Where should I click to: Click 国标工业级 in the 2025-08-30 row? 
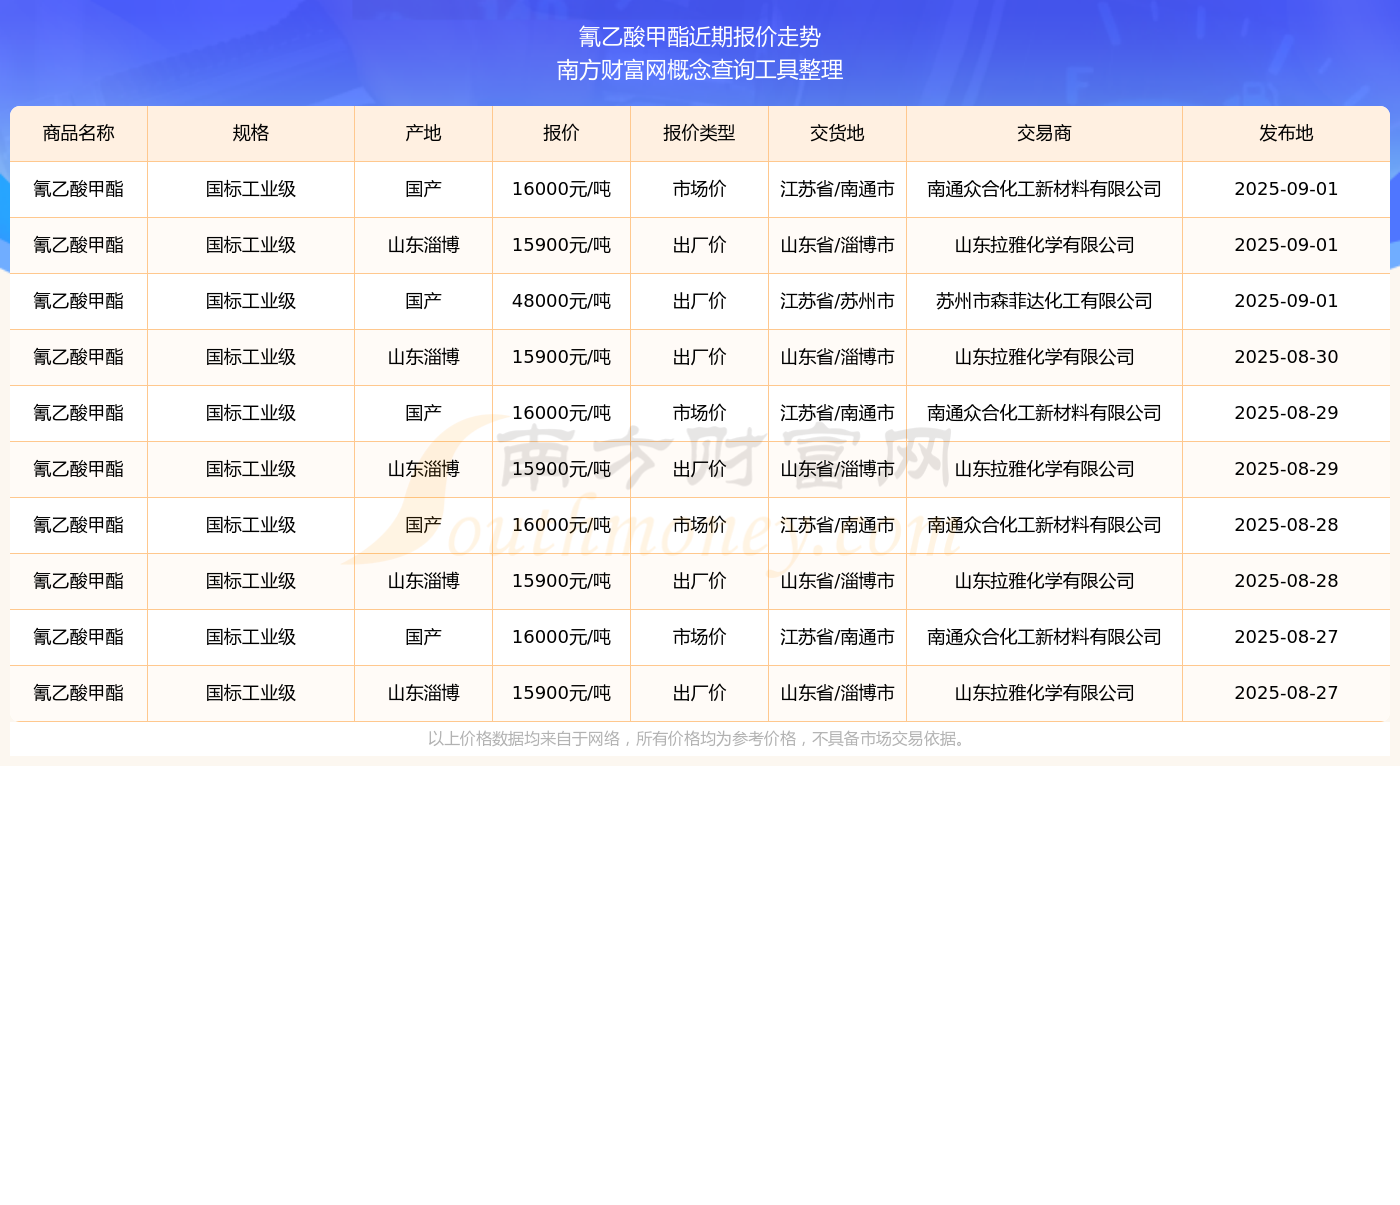(251, 357)
